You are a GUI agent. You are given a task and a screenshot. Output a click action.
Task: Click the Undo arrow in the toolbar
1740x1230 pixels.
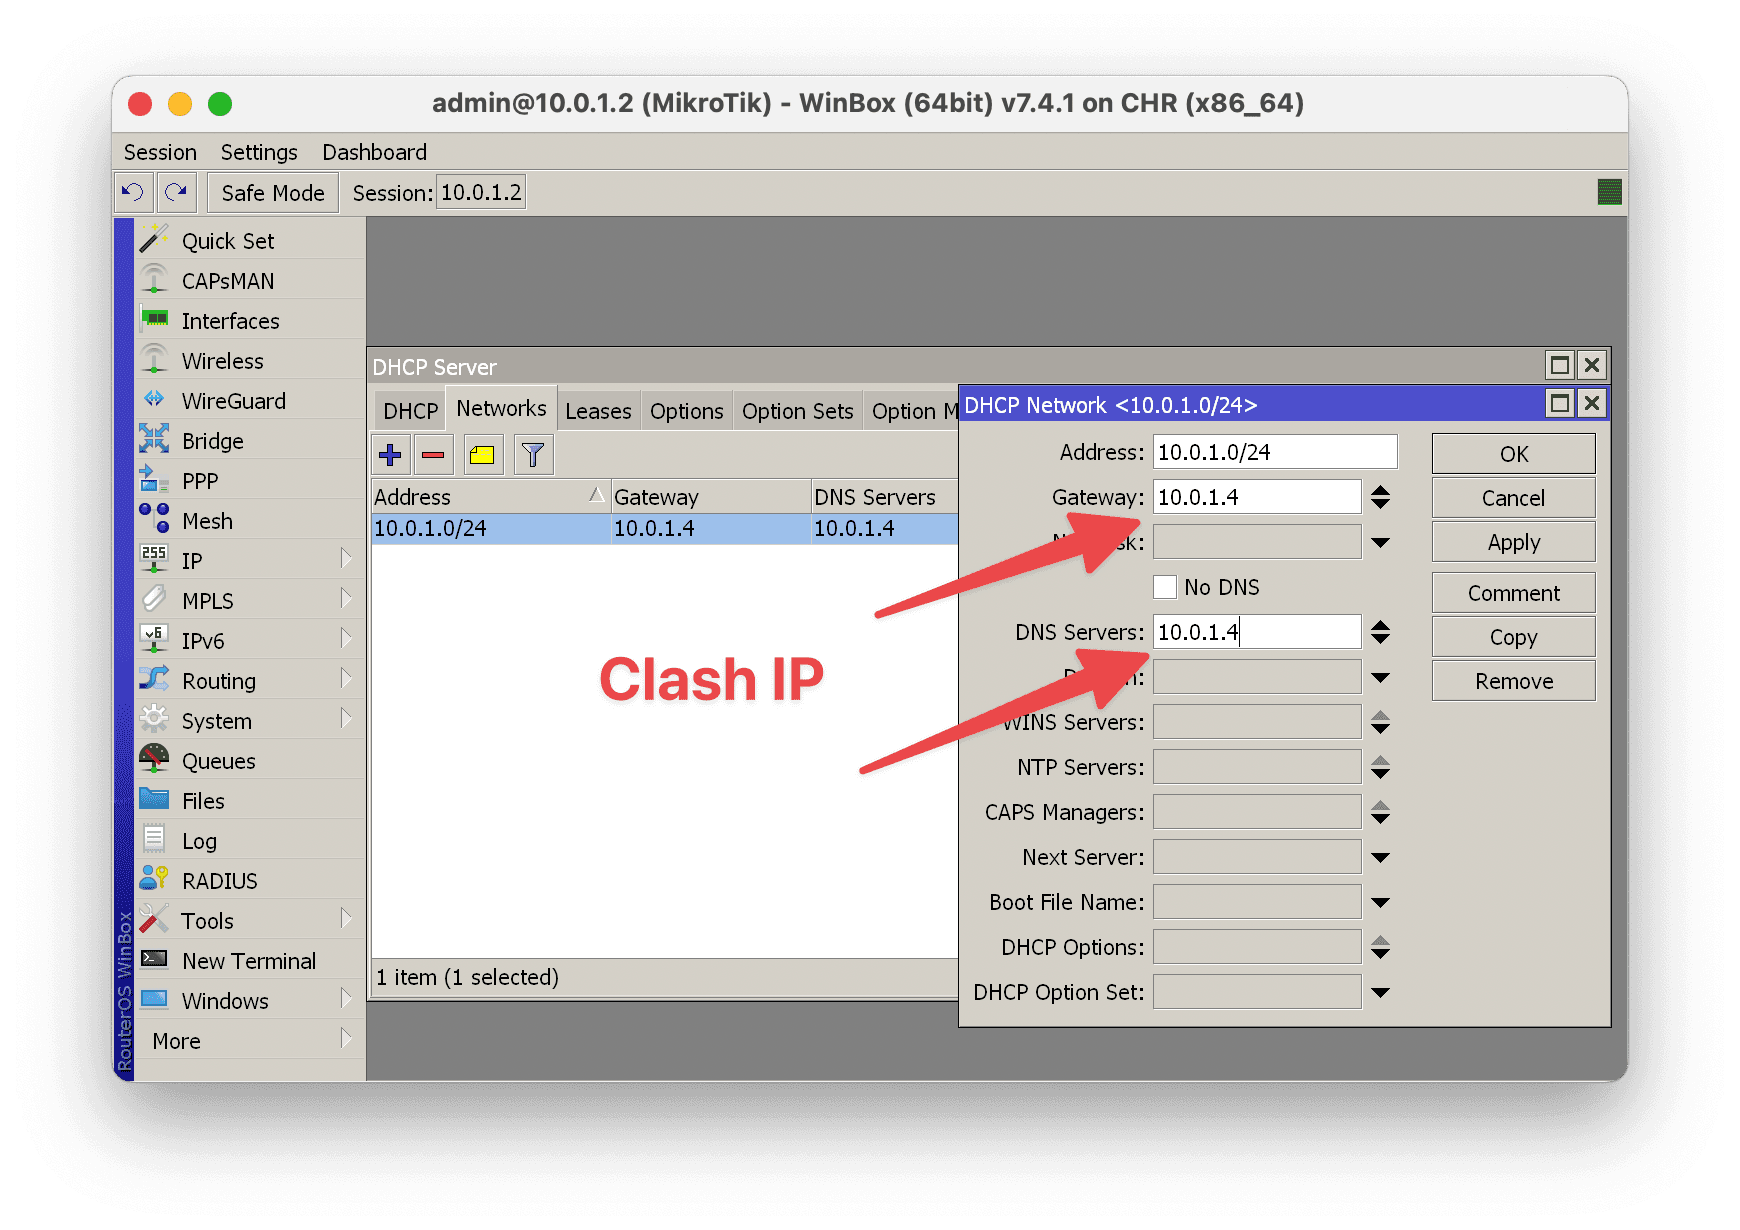coord(134,191)
